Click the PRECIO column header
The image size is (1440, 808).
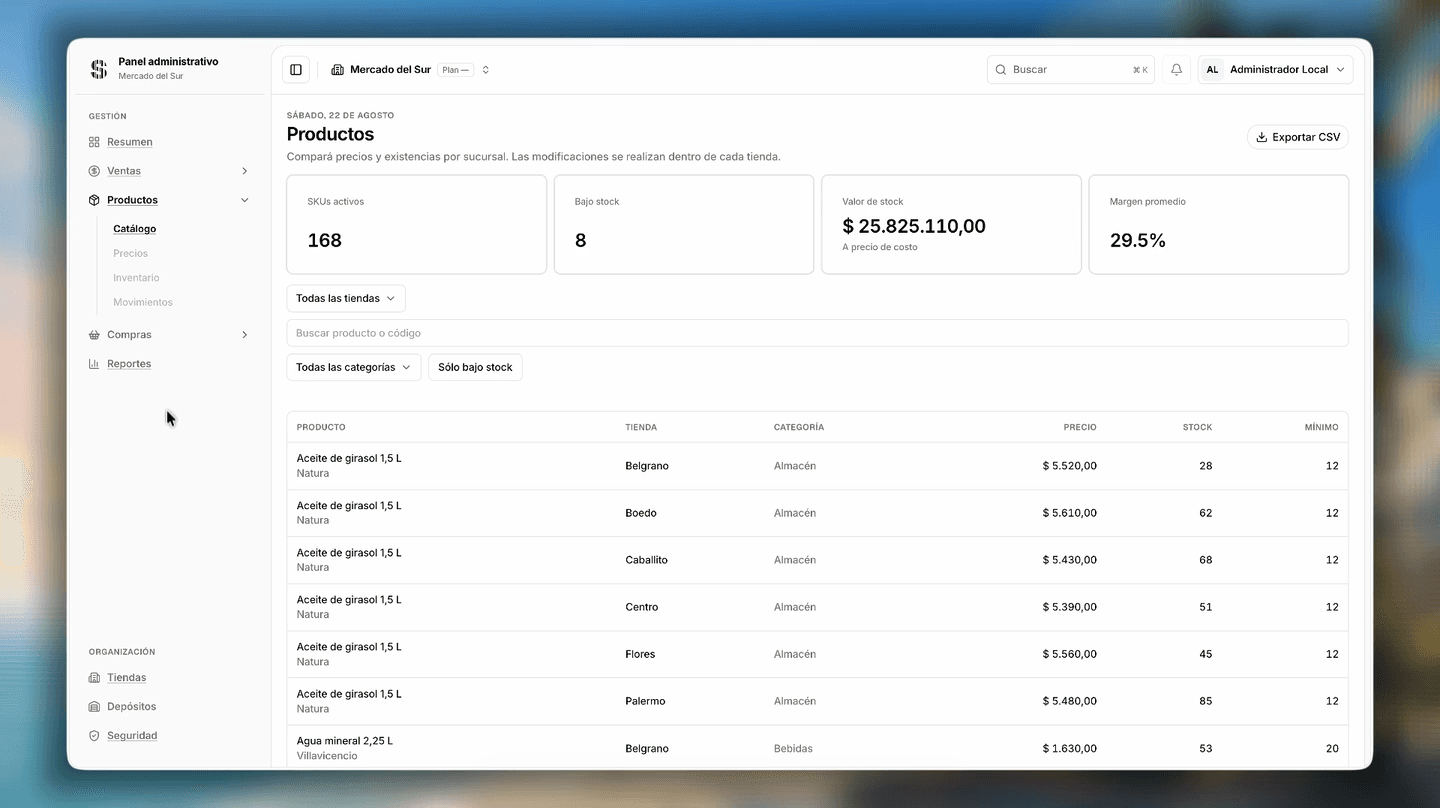click(x=1080, y=427)
